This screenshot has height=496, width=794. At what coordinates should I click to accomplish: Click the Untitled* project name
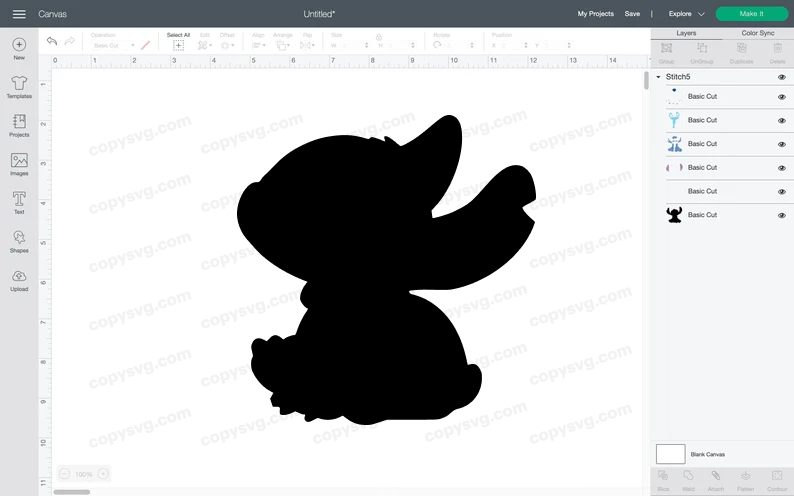pyautogui.click(x=319, y=14)
